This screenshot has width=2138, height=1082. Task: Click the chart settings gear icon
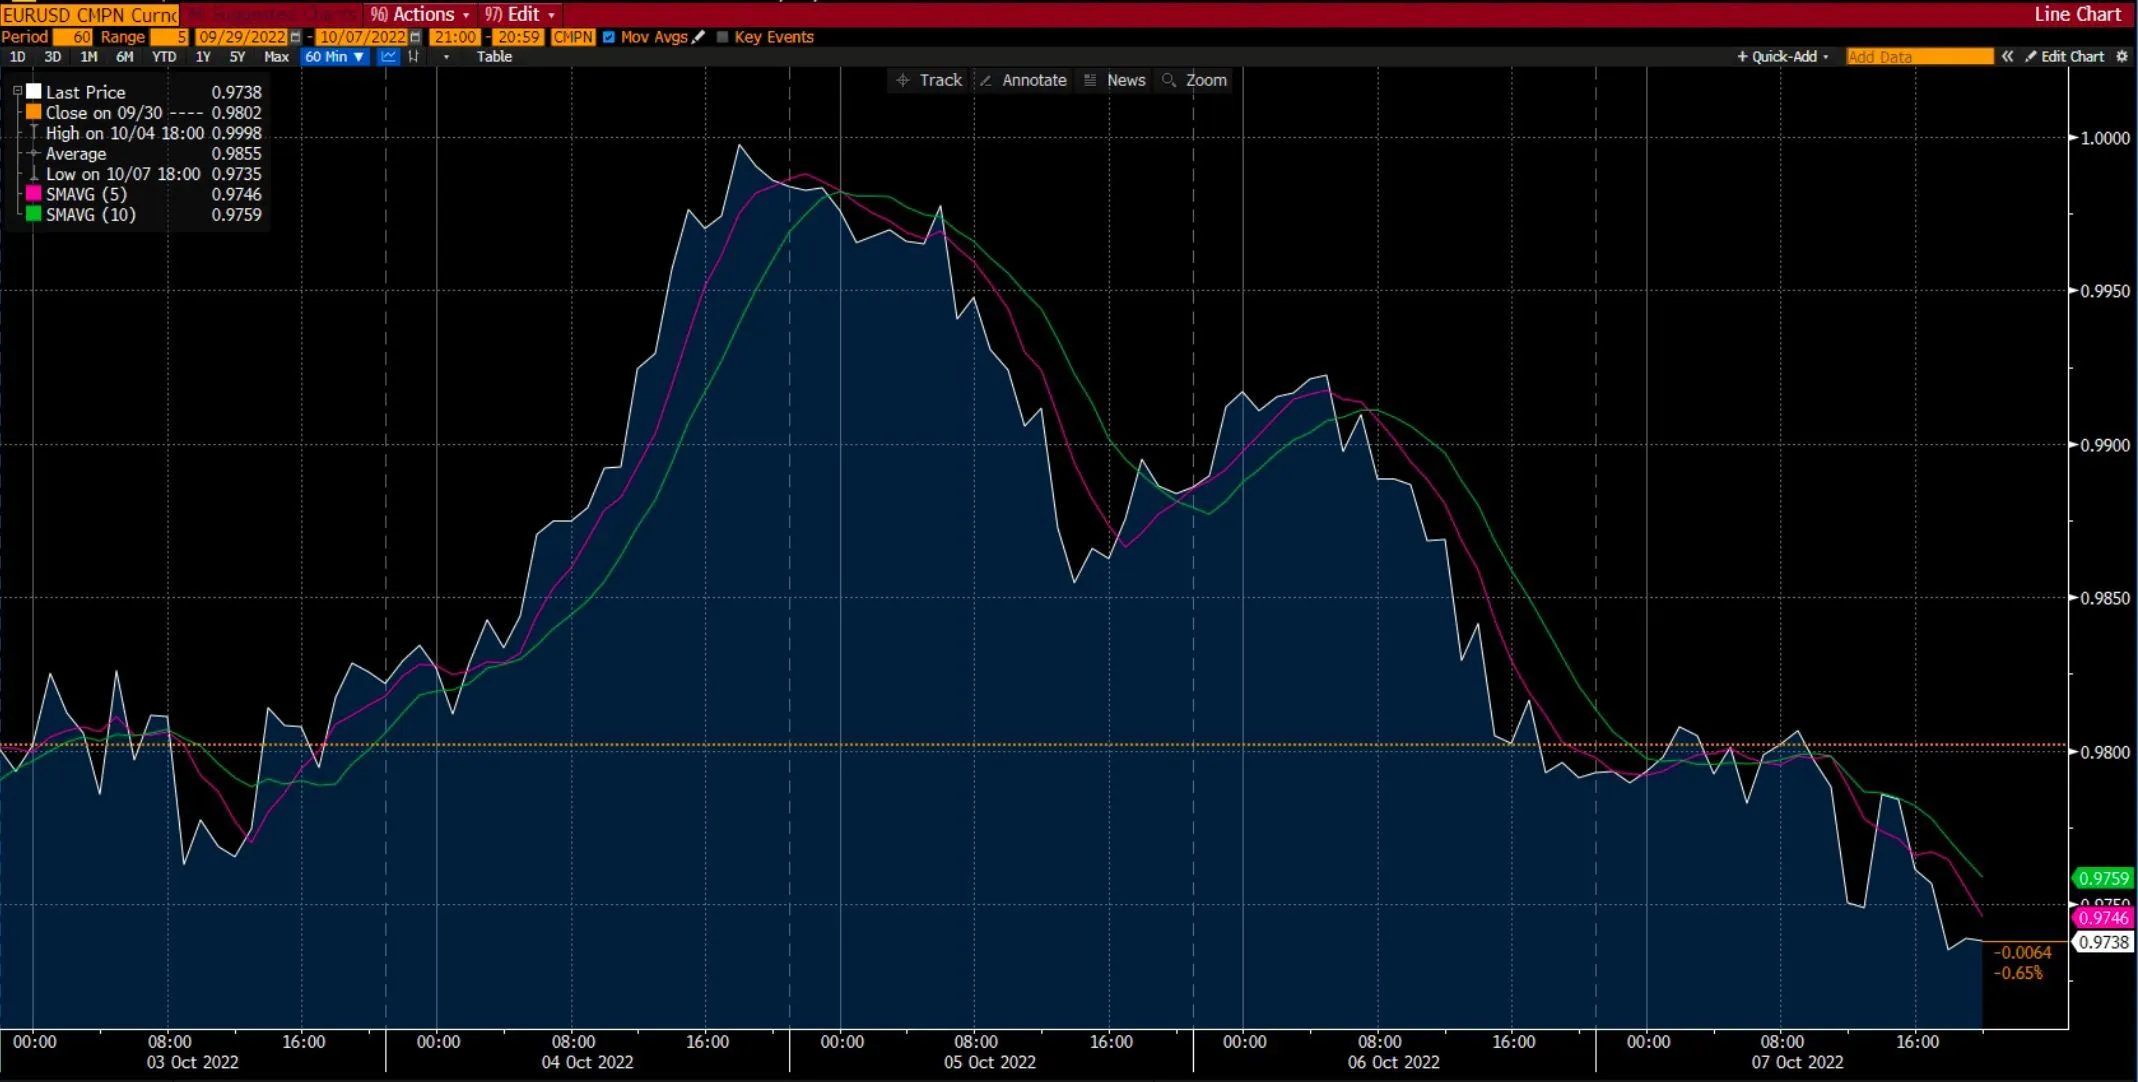coord(2122,57)
